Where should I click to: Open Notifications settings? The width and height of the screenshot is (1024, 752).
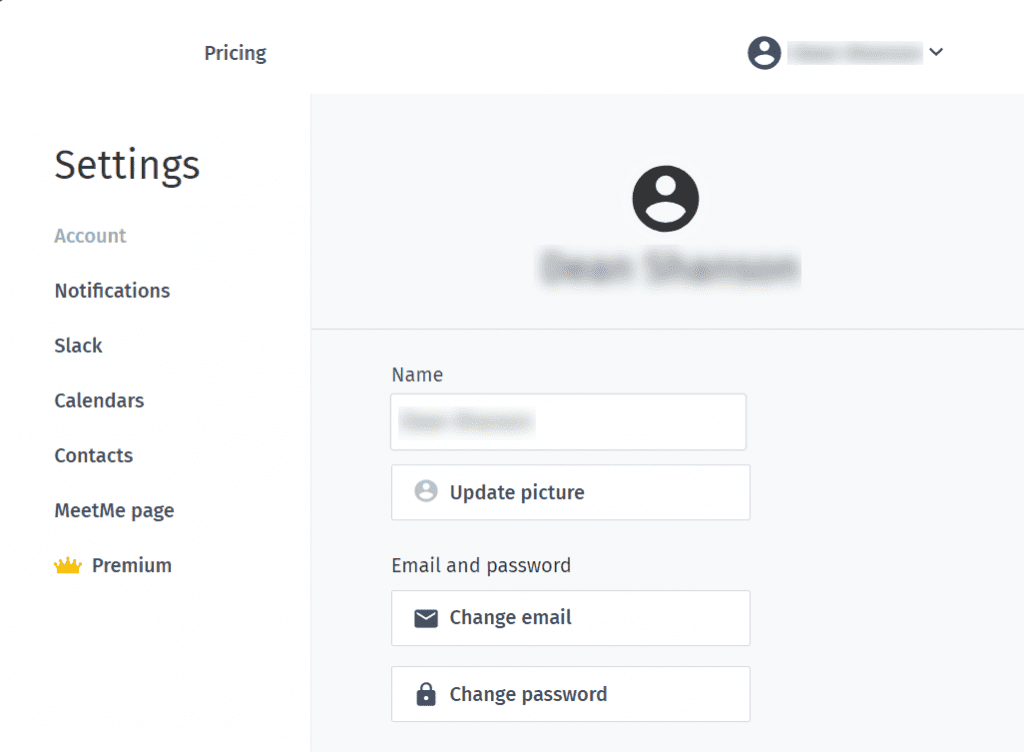pyautogui.click(x=112, y=290)
